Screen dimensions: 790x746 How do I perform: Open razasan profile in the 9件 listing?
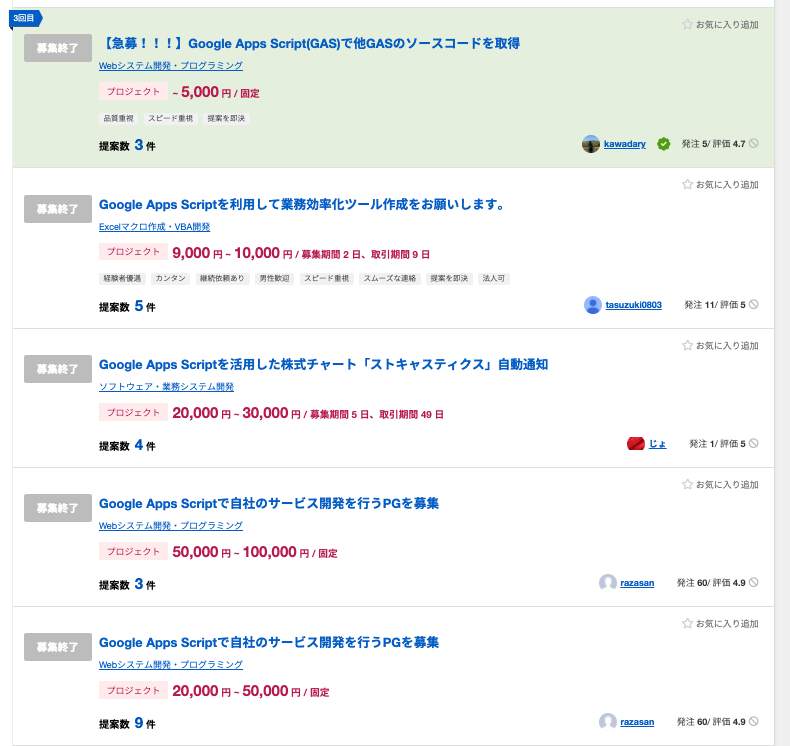pos(637,722)
